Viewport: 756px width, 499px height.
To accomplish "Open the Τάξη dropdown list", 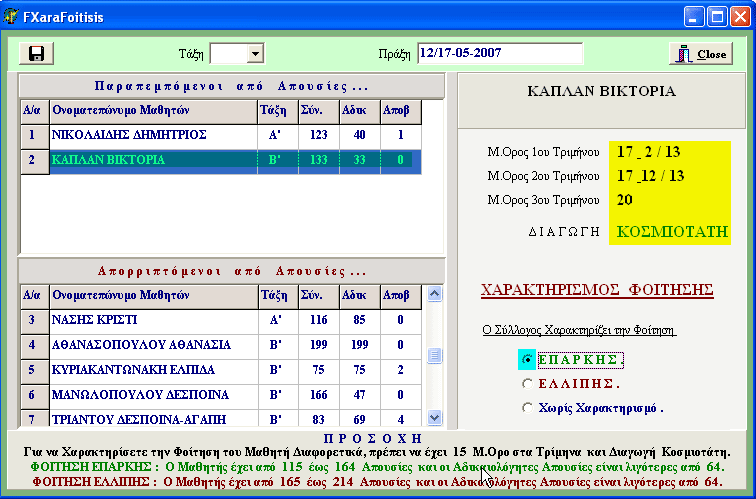I will tap(255, 54).
